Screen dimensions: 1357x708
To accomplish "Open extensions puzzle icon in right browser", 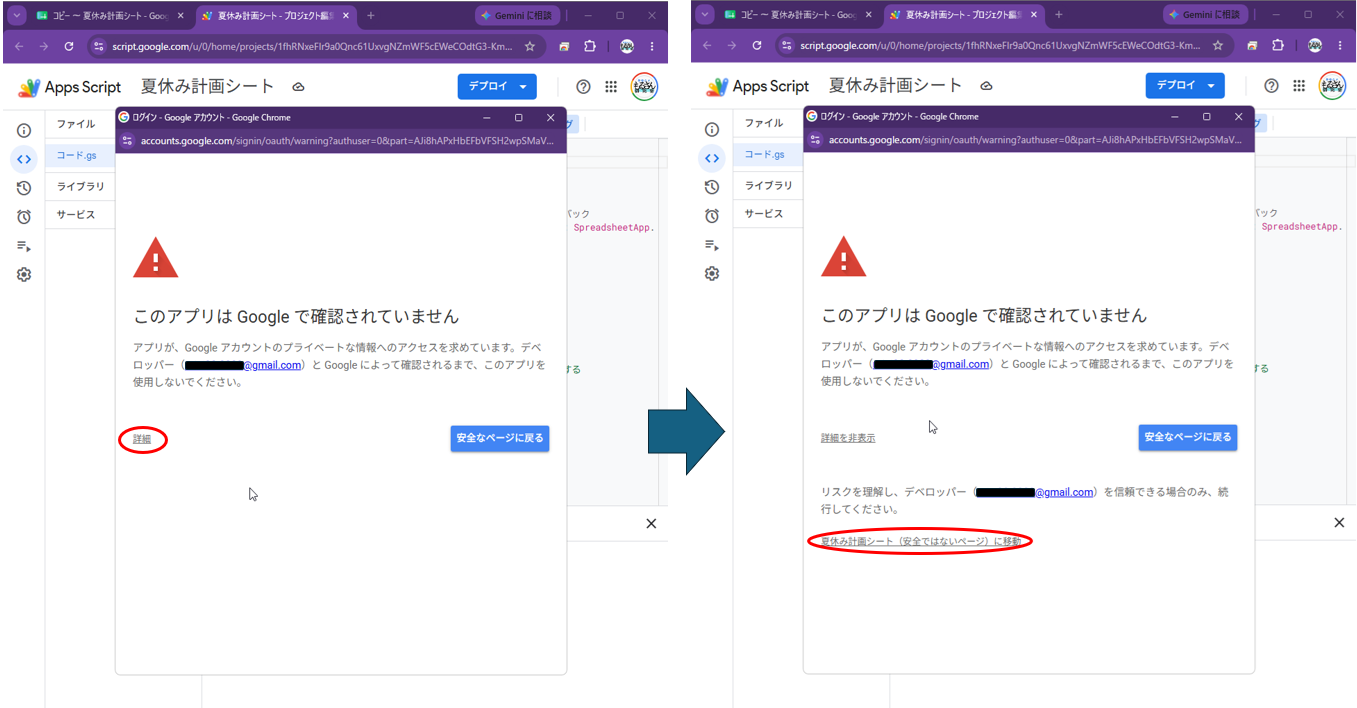I will point(1278,46).
